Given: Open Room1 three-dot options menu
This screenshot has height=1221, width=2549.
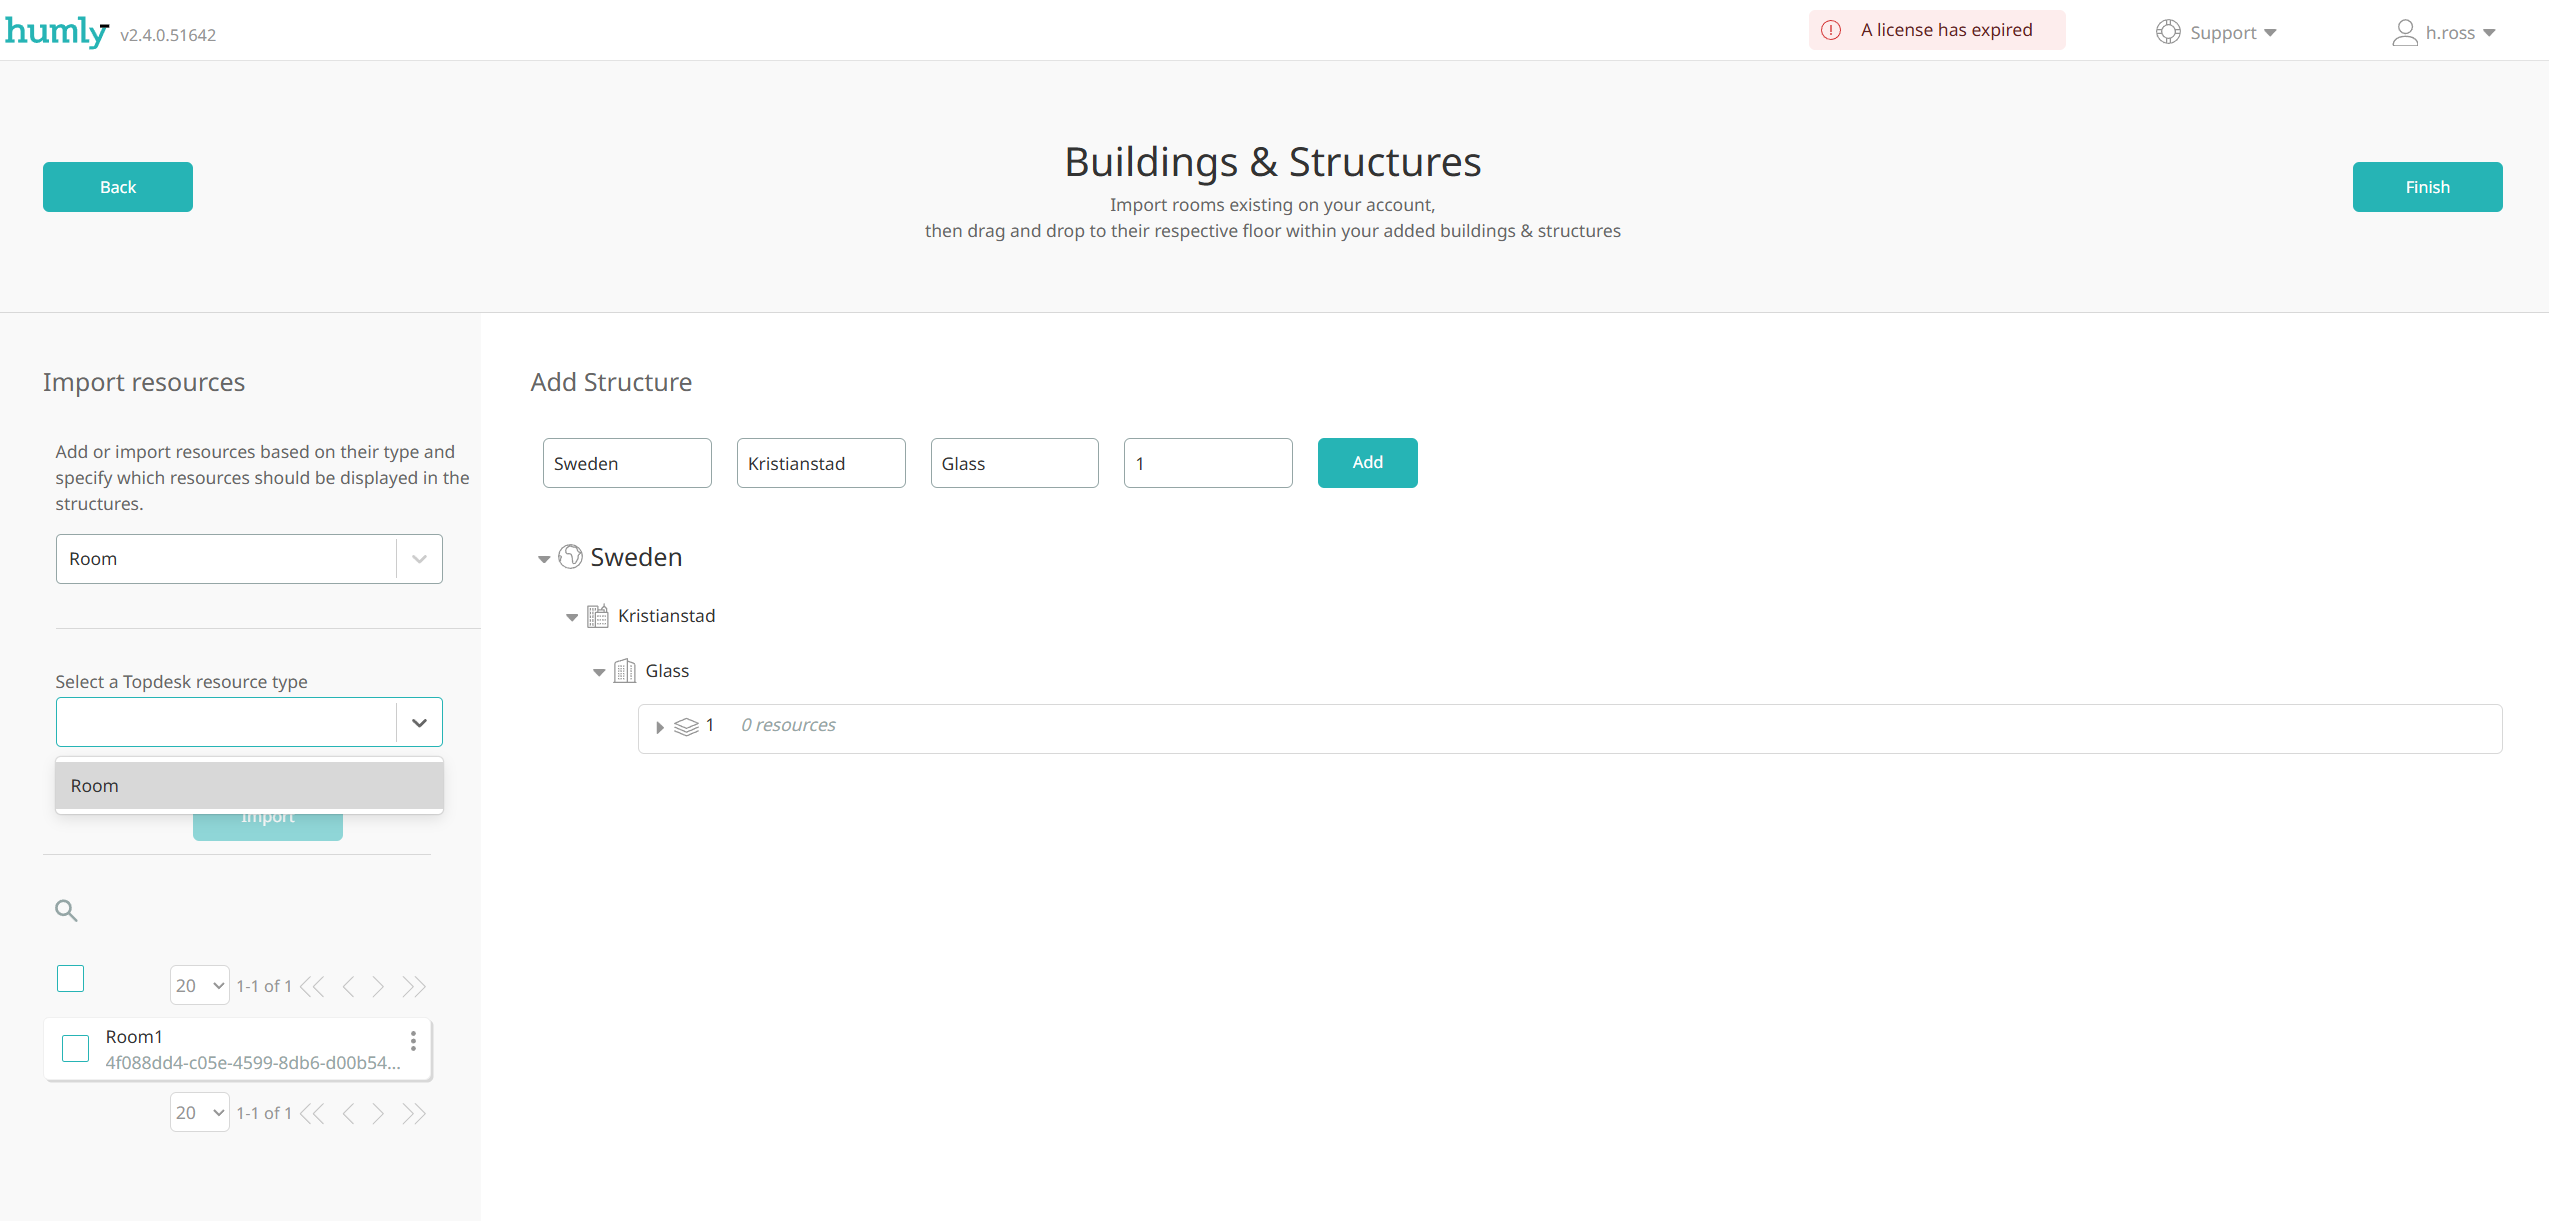Looking at the screenshot, I should [x=413, y=1041].
